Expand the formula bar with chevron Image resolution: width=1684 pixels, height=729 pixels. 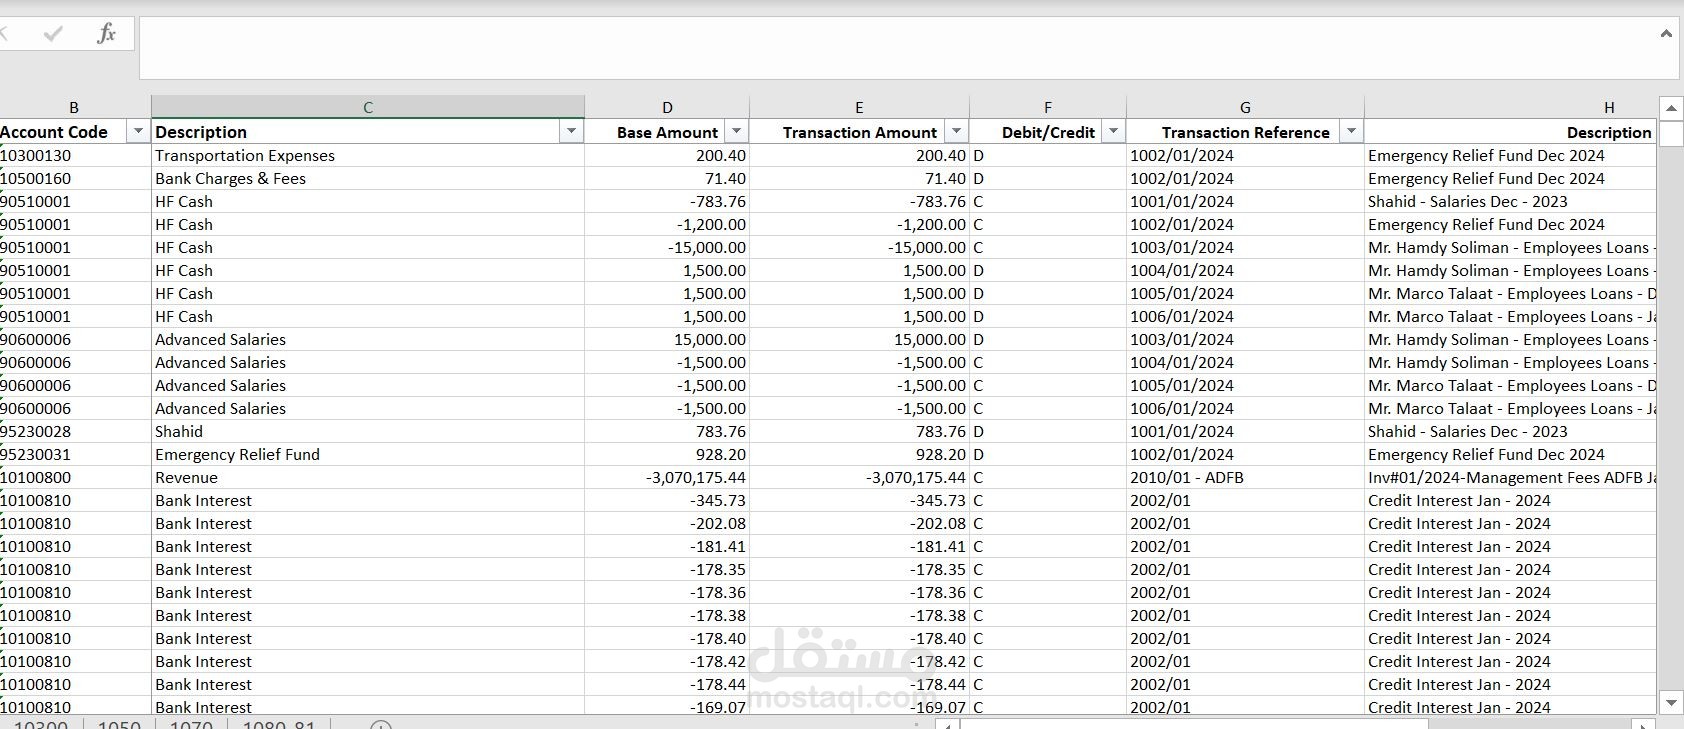pos(1666,33)
